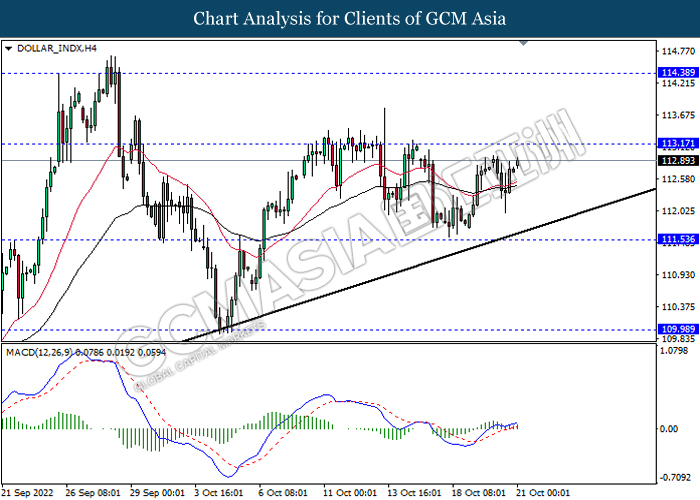Screen dimensions: 700x500
Task: Click the 114.770 price axis value
Action: pyautogui.click(x=678, y=51)
